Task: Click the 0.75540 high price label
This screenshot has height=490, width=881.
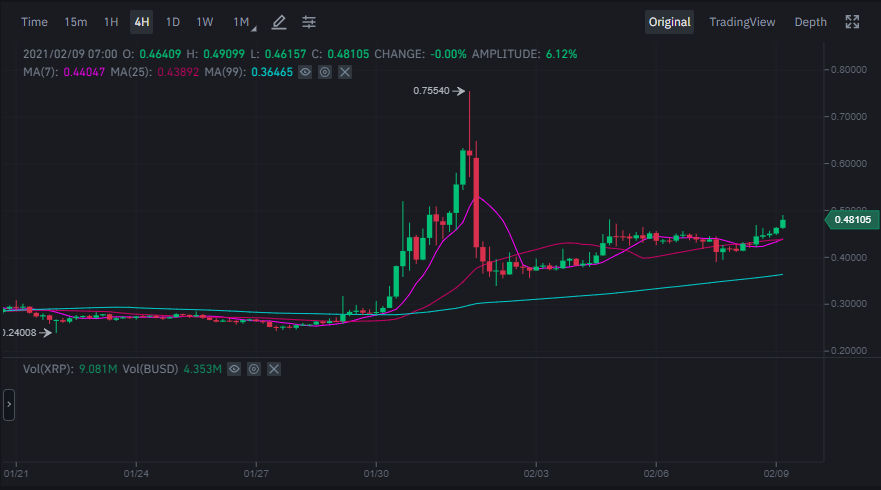Action: tap(431, 91)
